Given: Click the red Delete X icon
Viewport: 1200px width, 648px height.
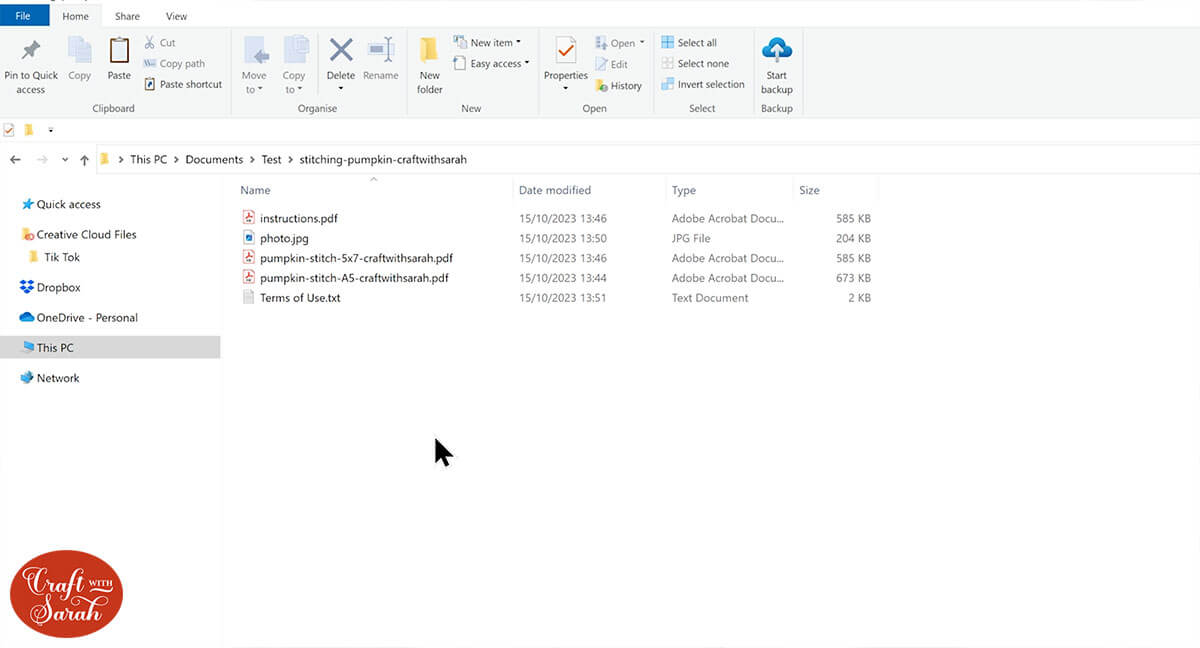Looking at the screenshot, I should click(341, 51).
